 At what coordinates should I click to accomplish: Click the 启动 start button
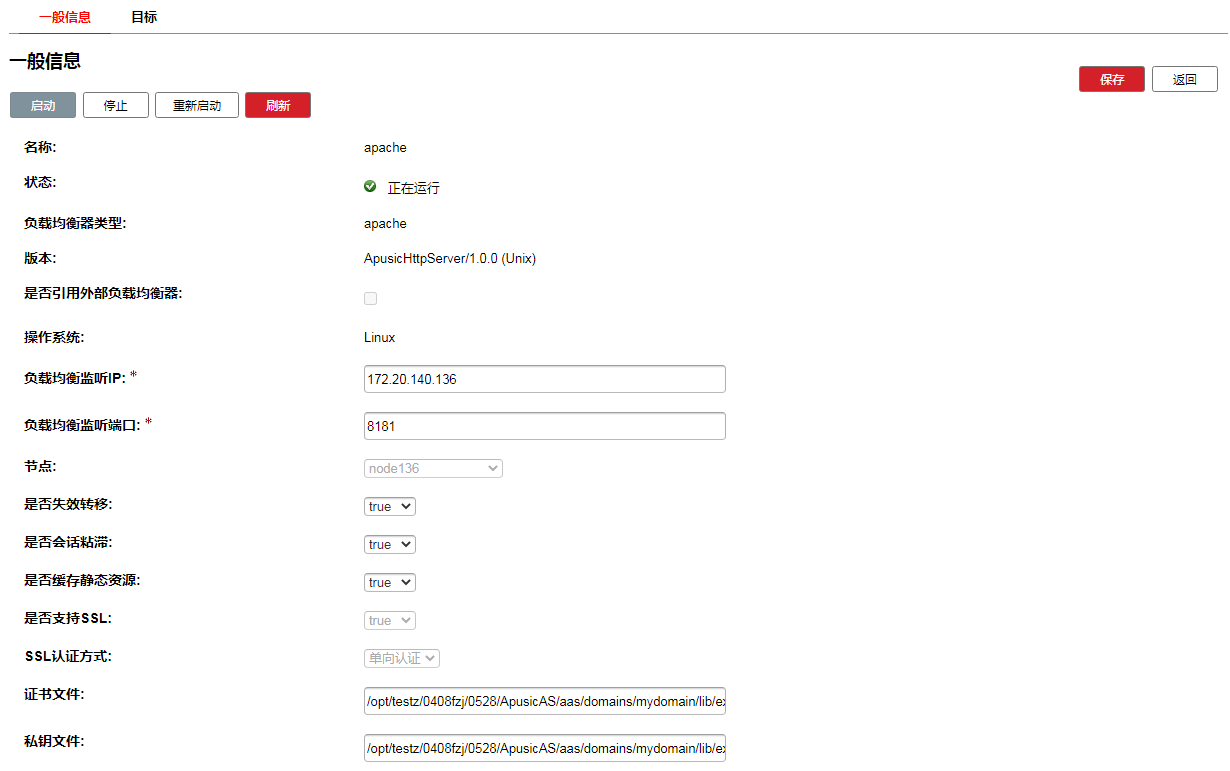pyautogui.click(x=43, y=105)
